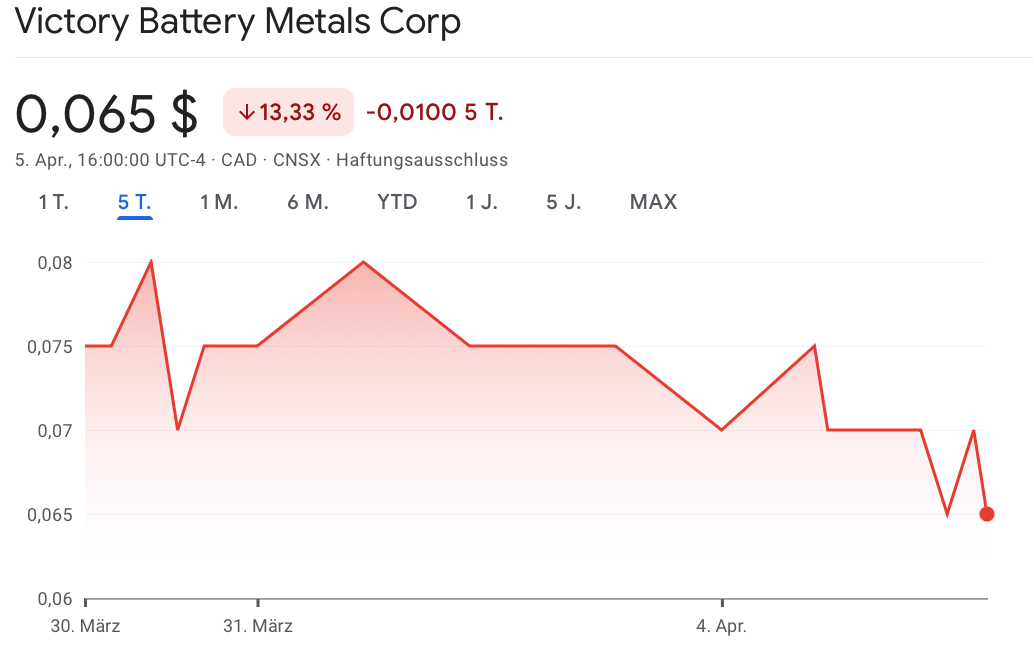
Task: Select the 5 T. time range tab
Action: 134,202
